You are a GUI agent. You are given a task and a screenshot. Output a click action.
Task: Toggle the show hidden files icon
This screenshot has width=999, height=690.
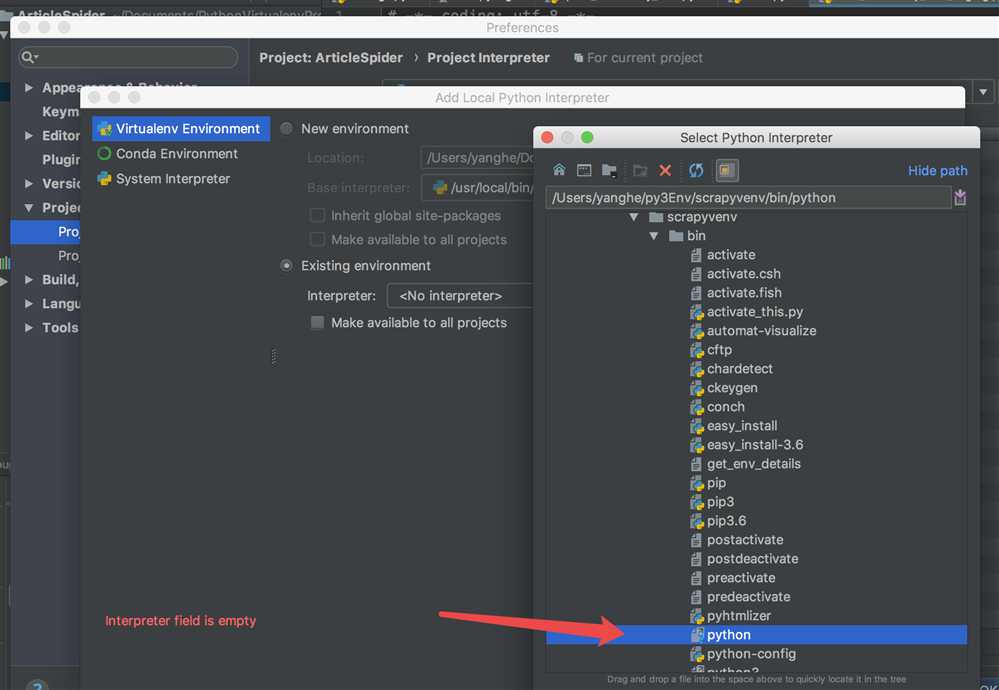(727, 170)
